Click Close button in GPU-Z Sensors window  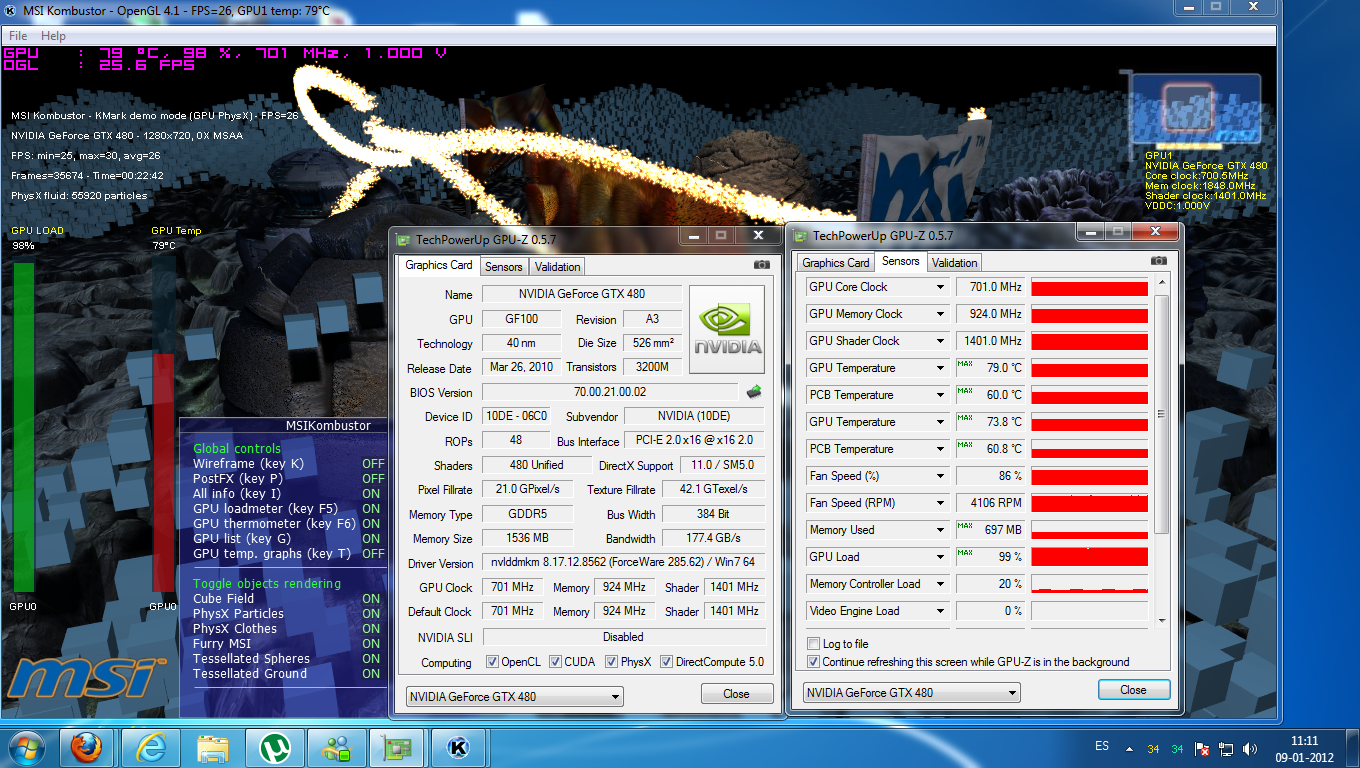[x=1133, y=690]
